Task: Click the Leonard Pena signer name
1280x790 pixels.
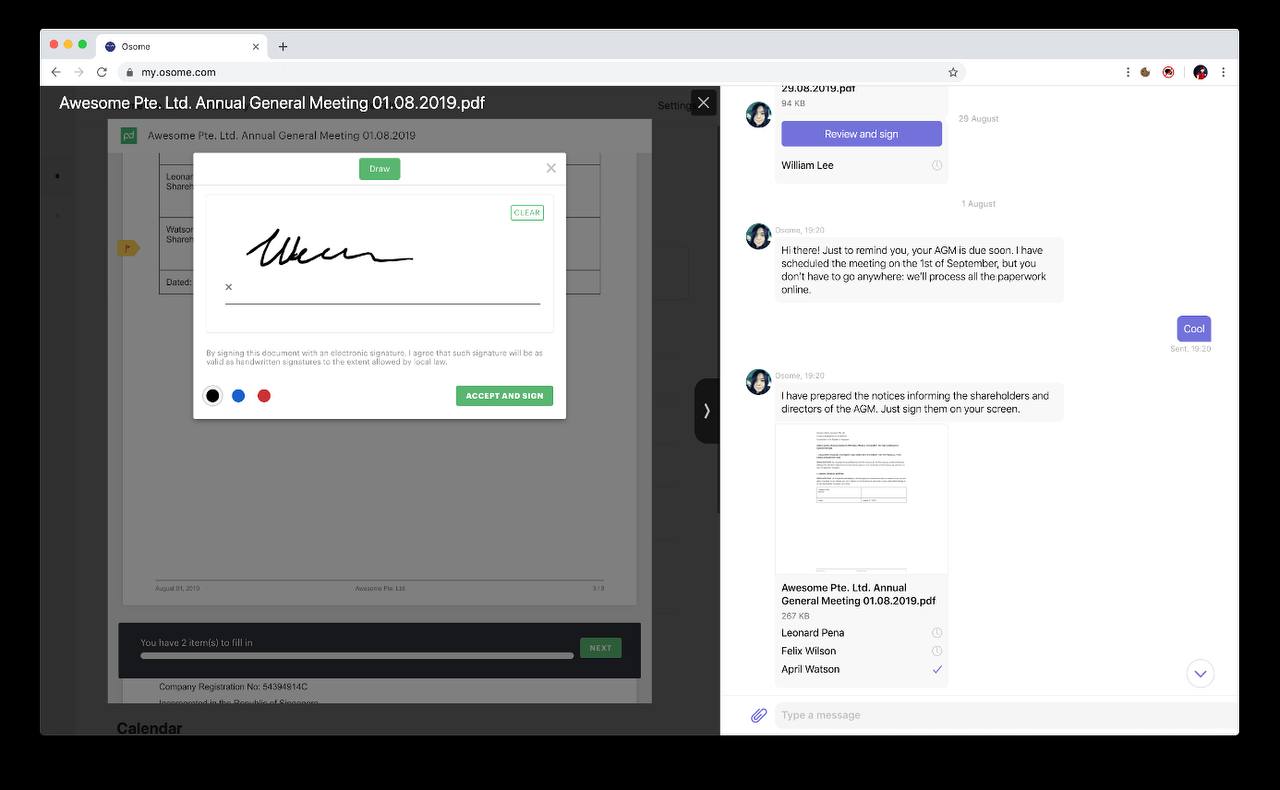Action: 812,633
